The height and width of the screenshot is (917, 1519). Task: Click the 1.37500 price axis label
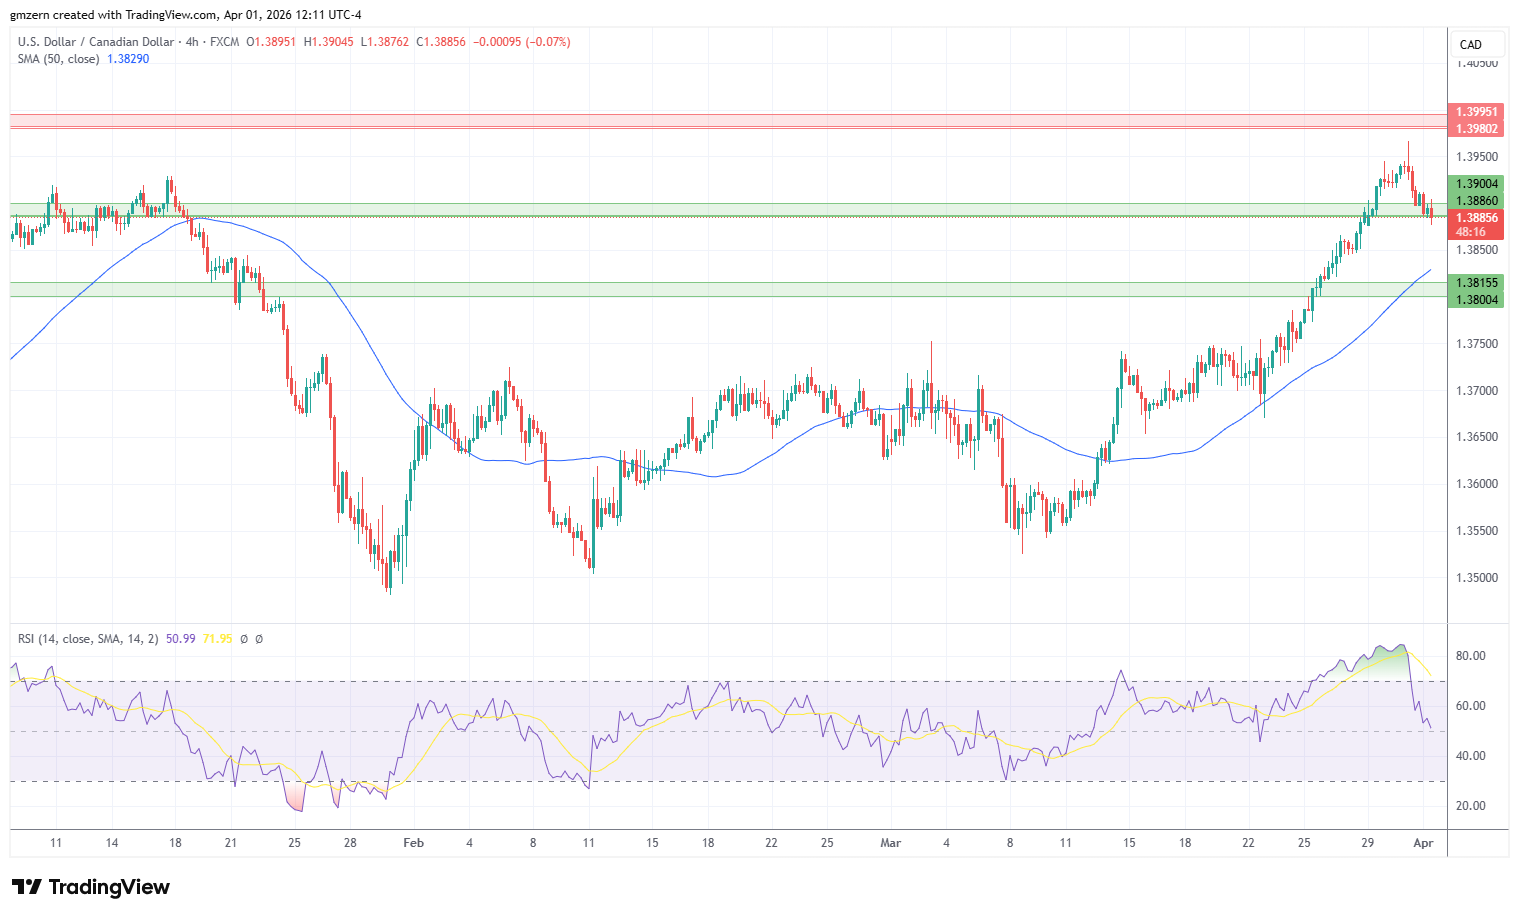click(x=1477, y=344)
